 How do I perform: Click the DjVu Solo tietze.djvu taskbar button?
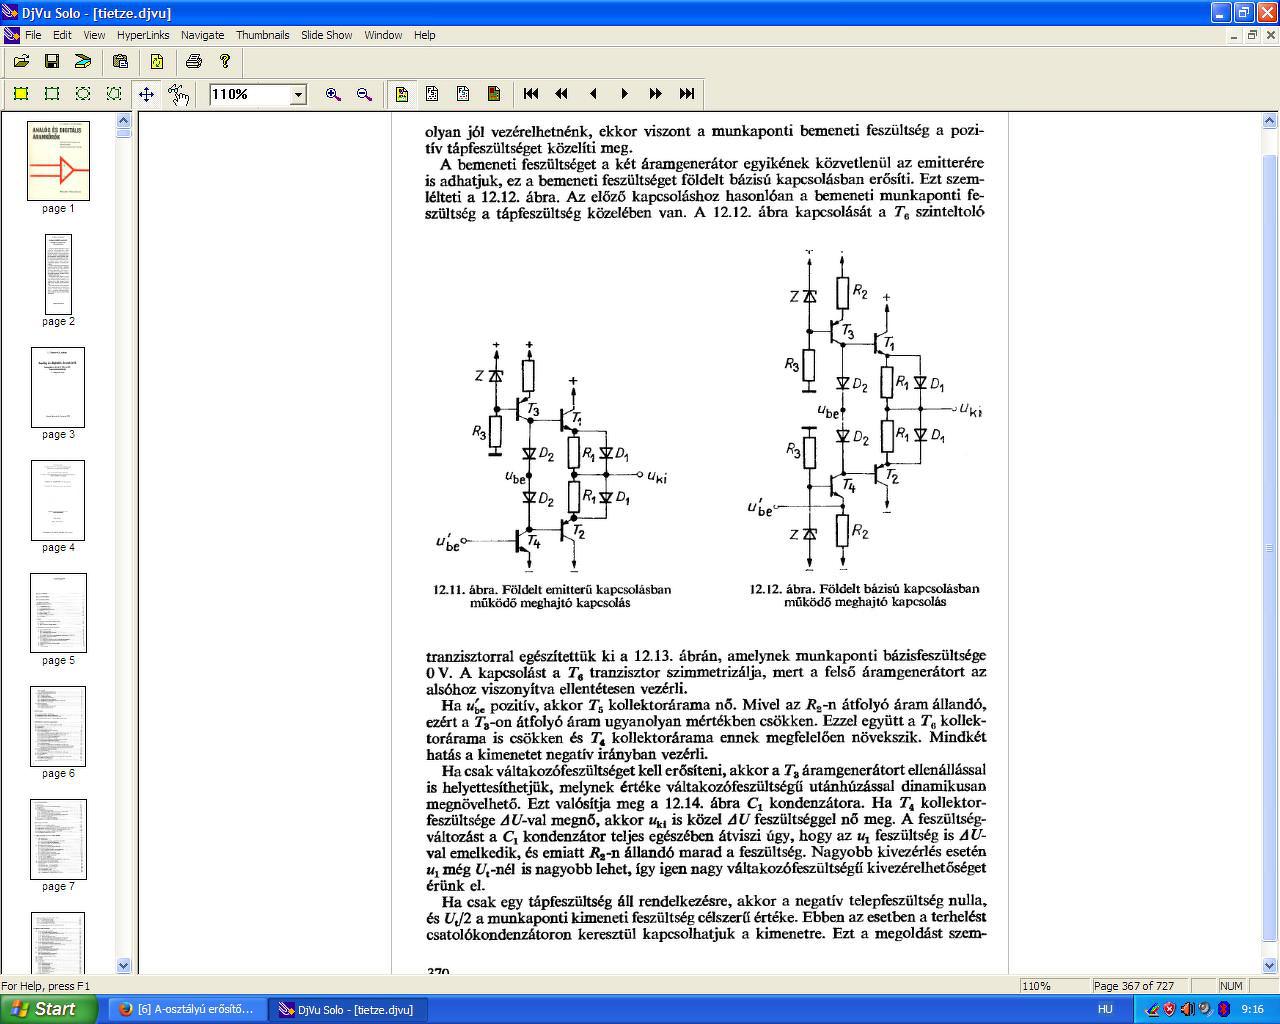click(347, 1009)
